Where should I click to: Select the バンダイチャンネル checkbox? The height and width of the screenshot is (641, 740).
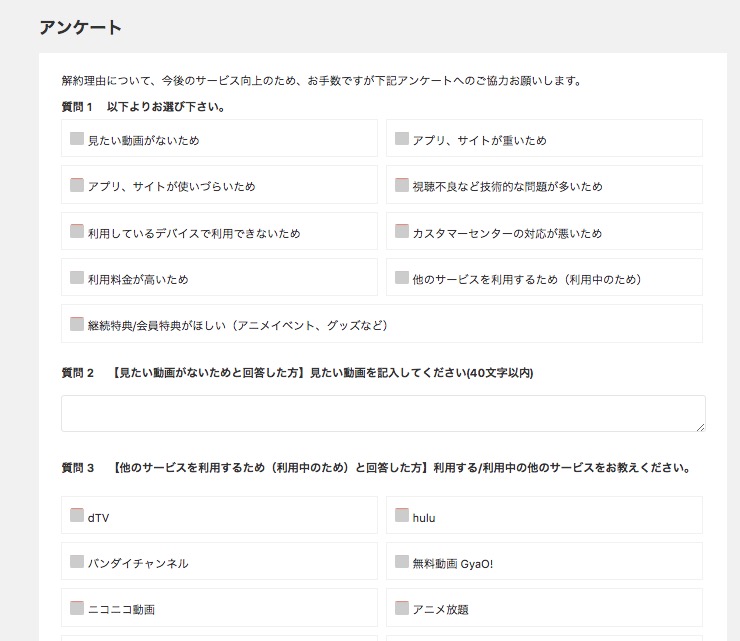point(77,561)
